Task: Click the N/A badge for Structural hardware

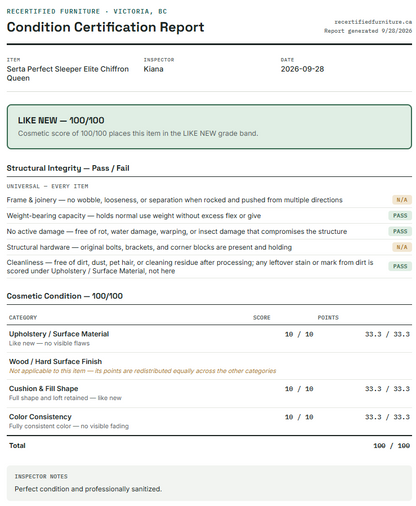Action: tap(402, 247)
